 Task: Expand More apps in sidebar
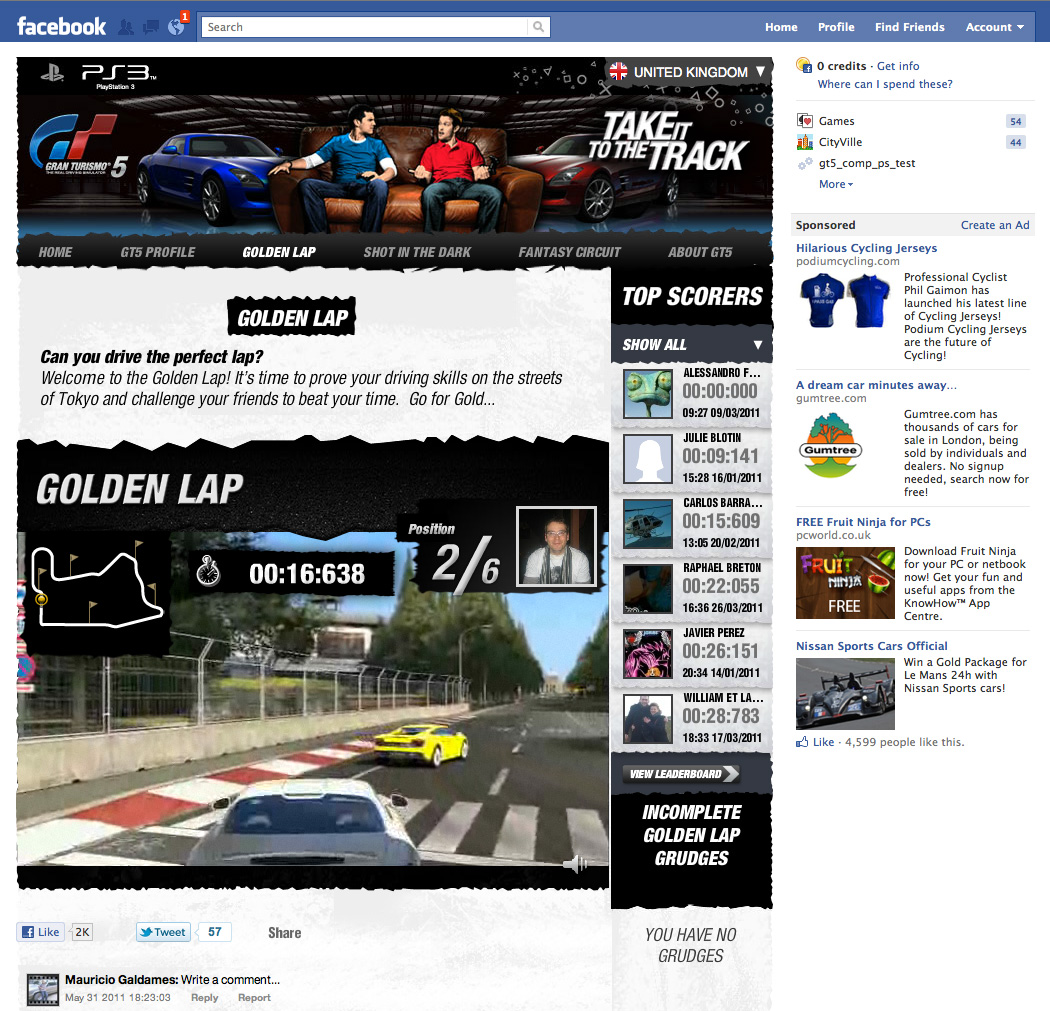836,184
